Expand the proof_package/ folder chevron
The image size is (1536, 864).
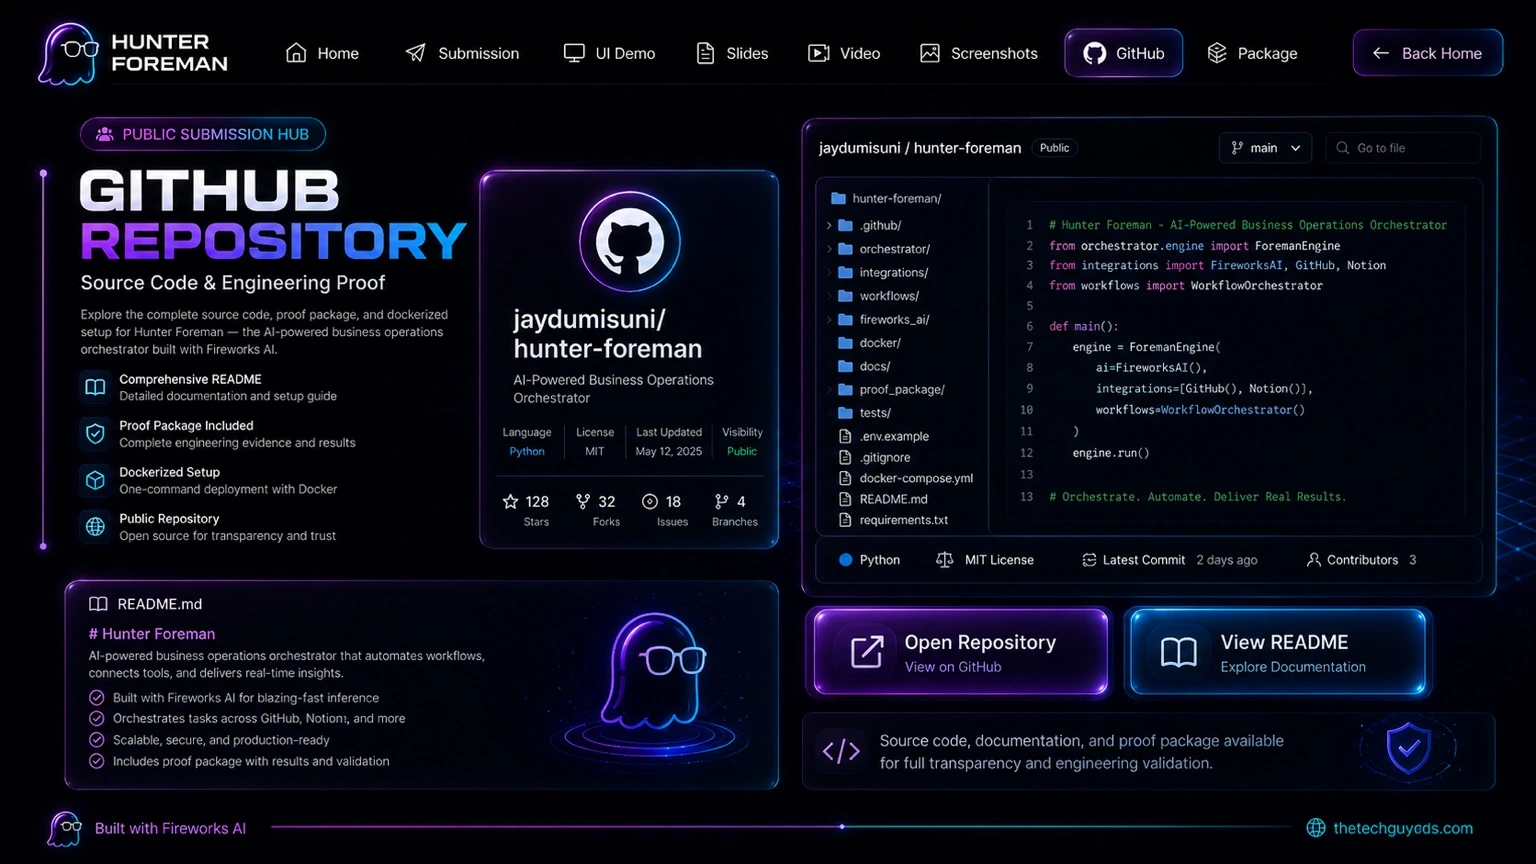tap(829, 389)
